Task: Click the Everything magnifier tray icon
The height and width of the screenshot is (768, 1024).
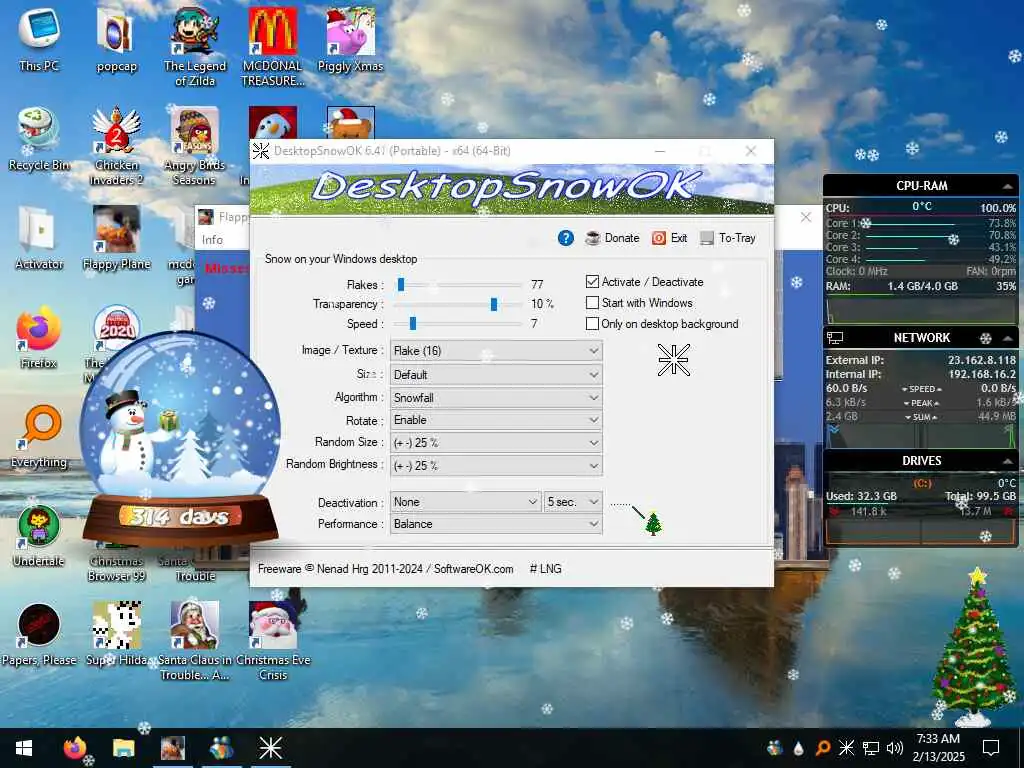Action: coord(823,748)
